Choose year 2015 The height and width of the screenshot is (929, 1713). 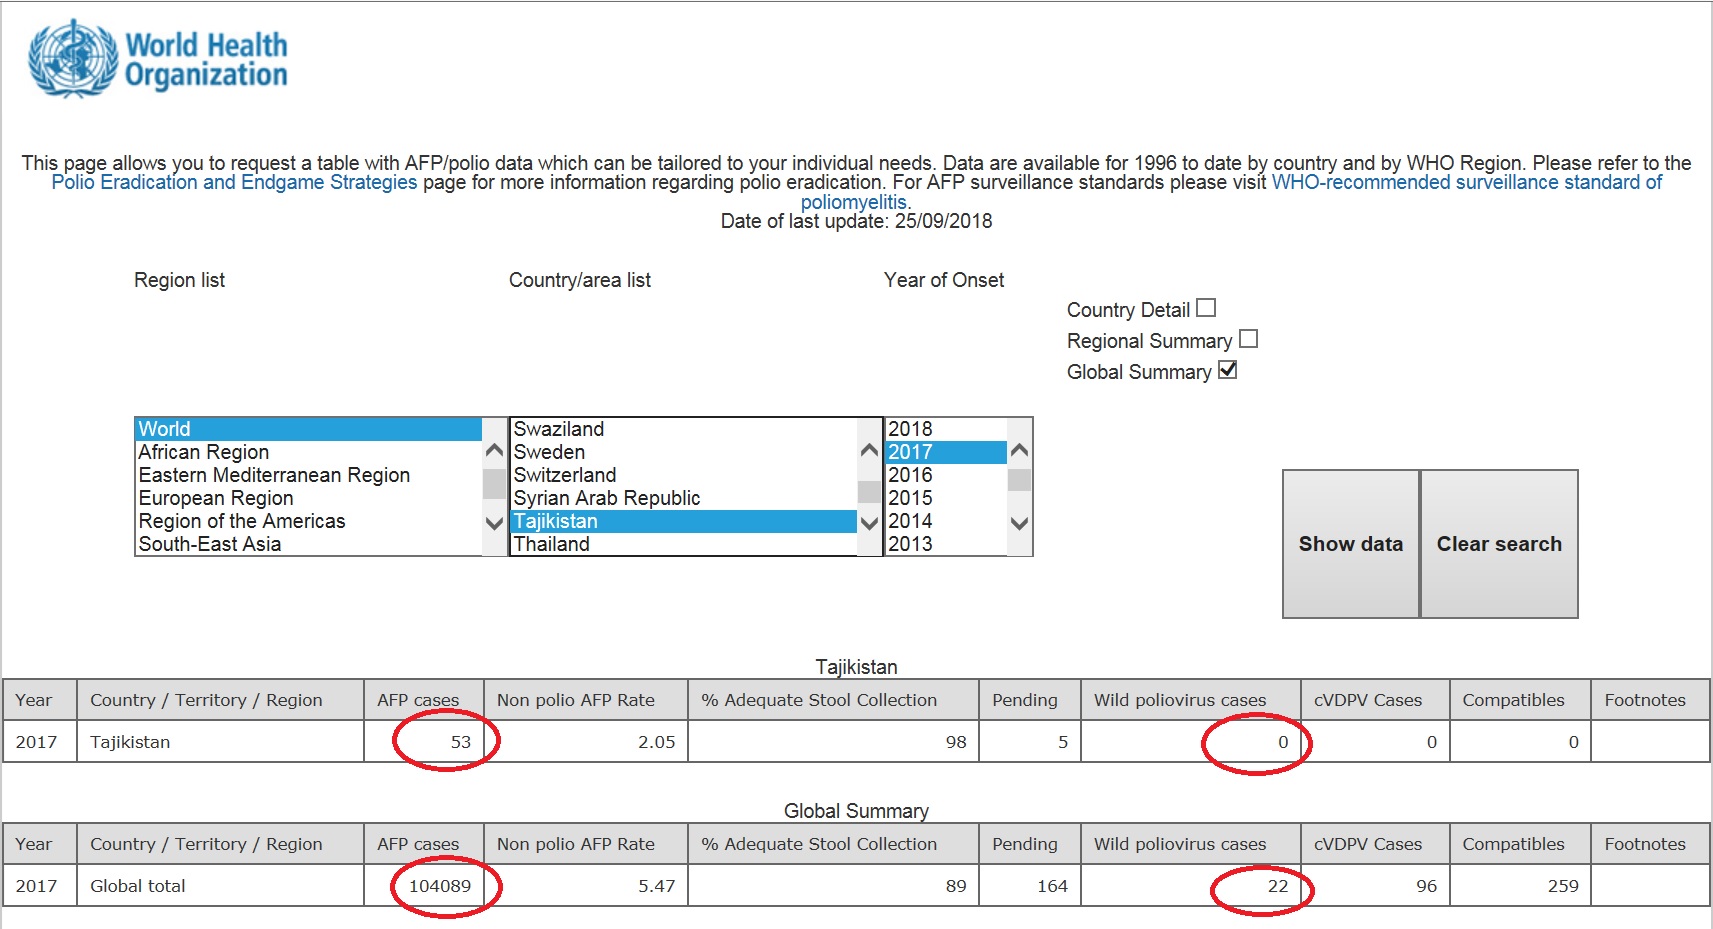(x=946, y=498)
